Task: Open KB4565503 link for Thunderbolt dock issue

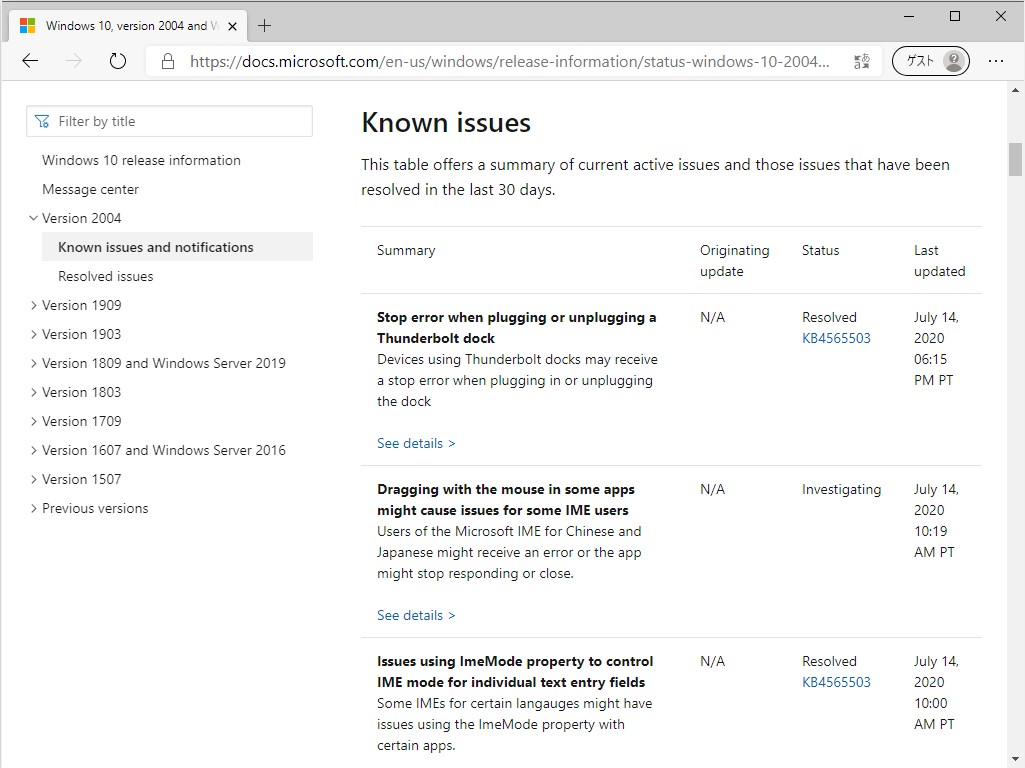Action: point(836,338)
